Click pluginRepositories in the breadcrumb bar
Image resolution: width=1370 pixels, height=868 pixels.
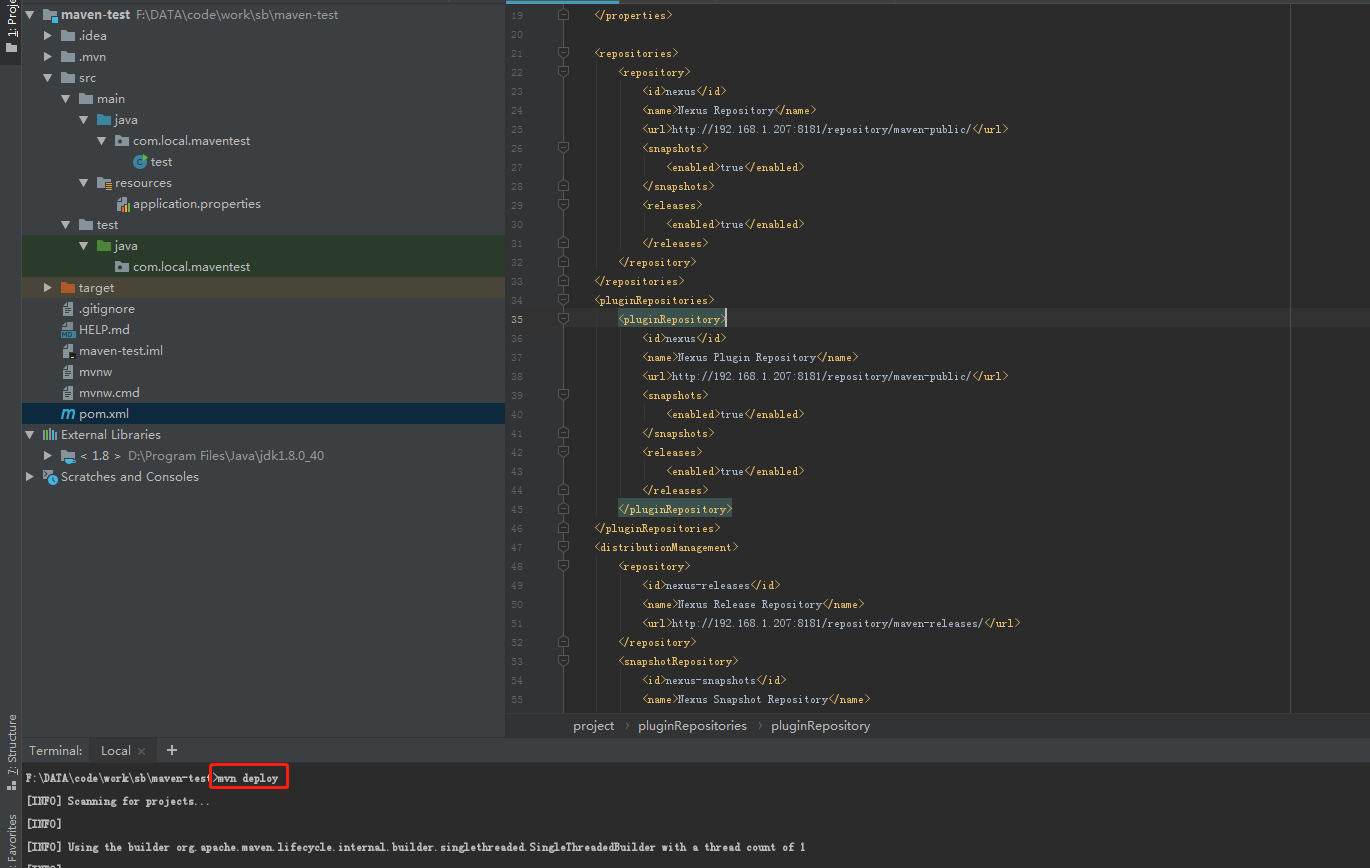(x=692, y=725)
